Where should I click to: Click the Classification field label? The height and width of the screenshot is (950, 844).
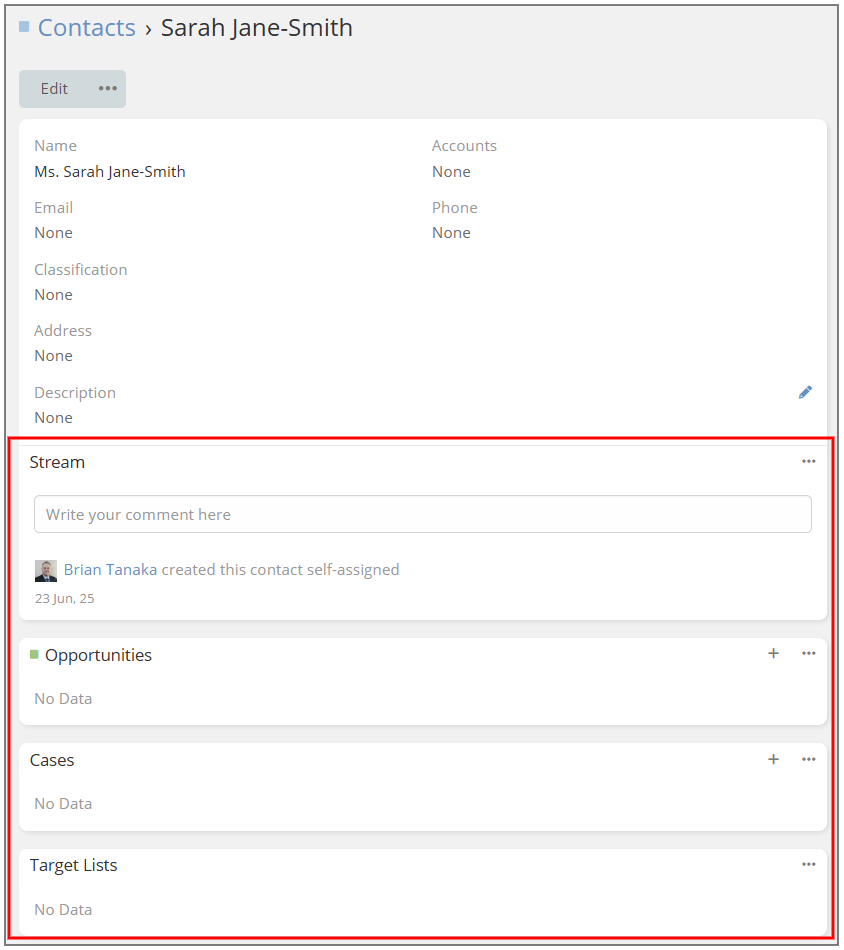pos(81,270)
